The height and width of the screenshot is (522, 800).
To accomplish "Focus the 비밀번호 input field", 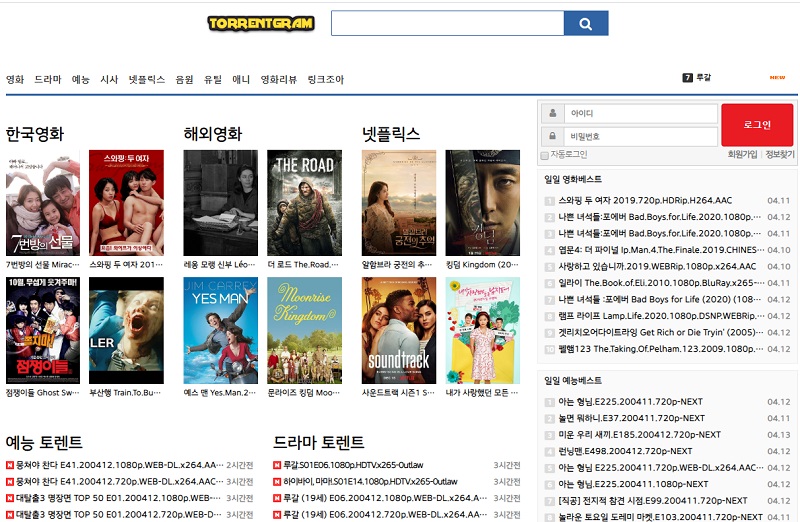I will (x=641, y=136).
